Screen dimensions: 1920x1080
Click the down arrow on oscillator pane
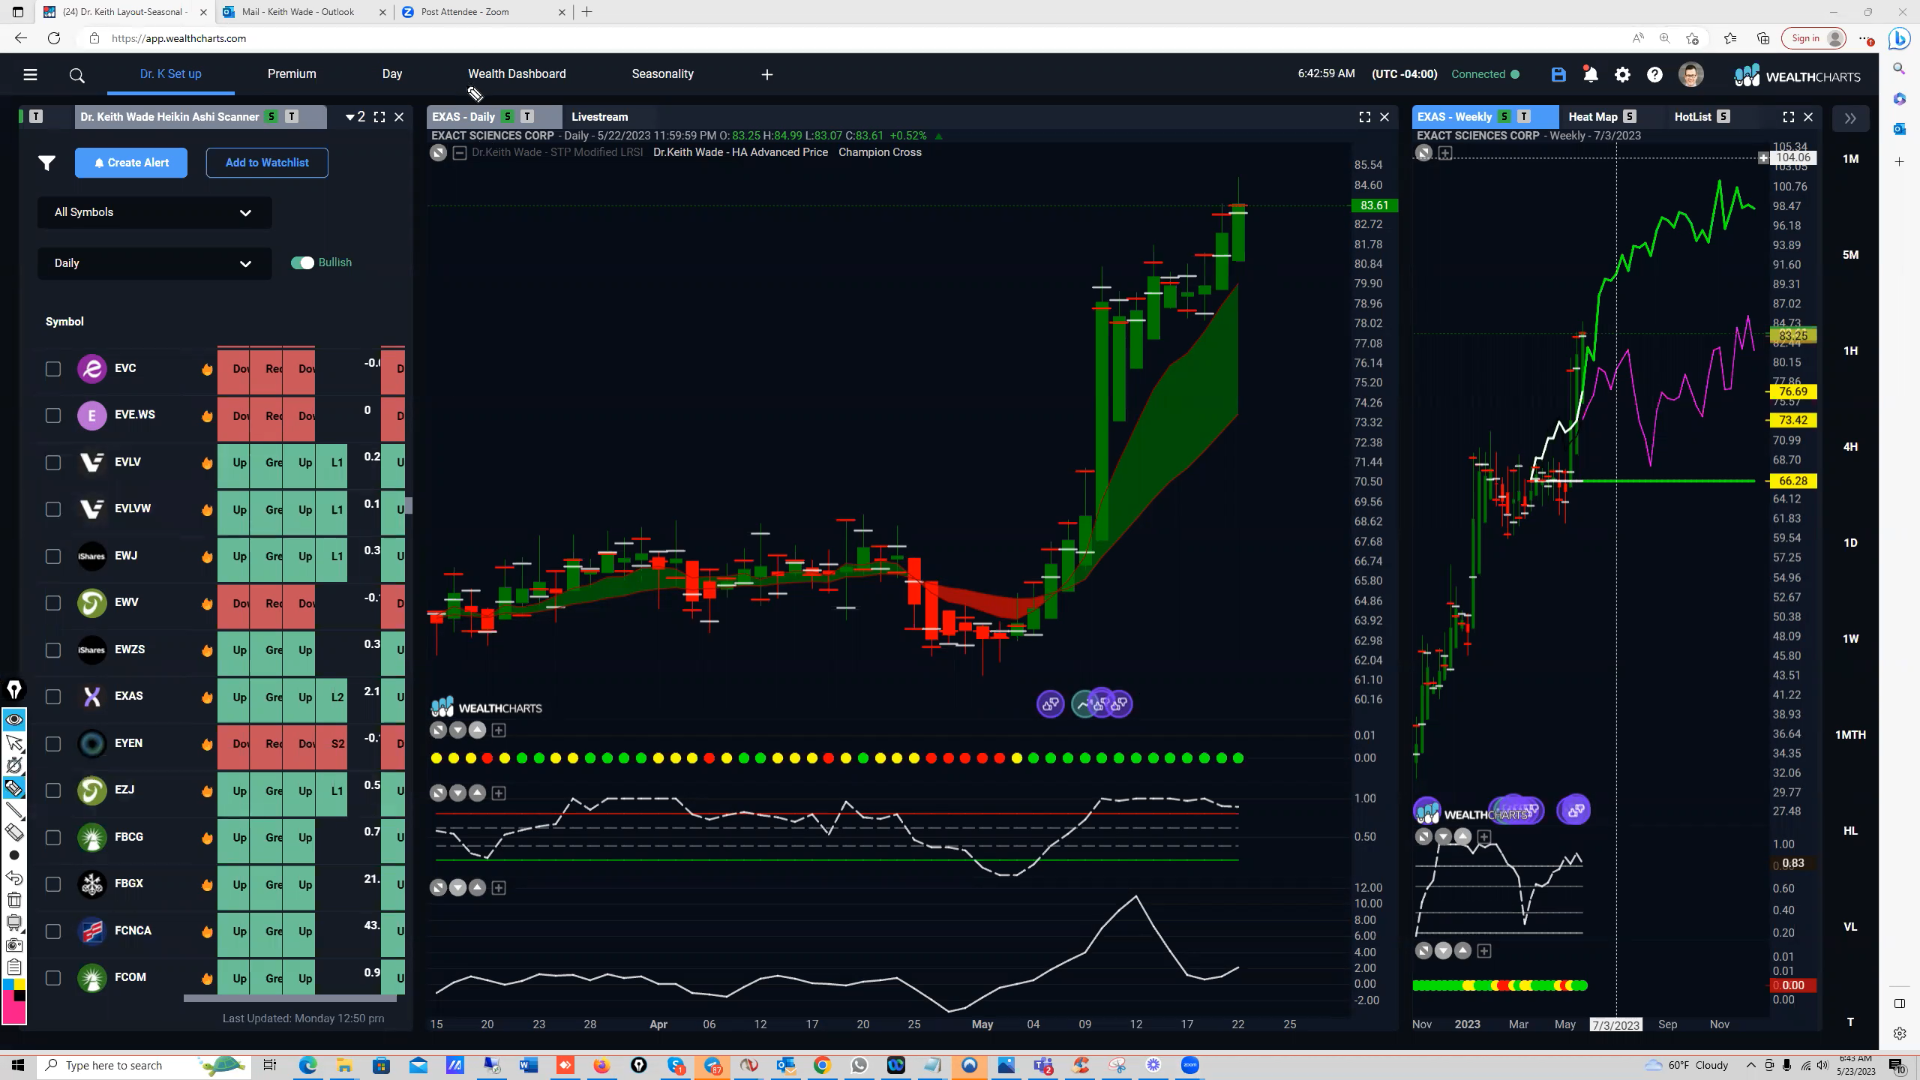pyautogui.click(x=458, y=793)
